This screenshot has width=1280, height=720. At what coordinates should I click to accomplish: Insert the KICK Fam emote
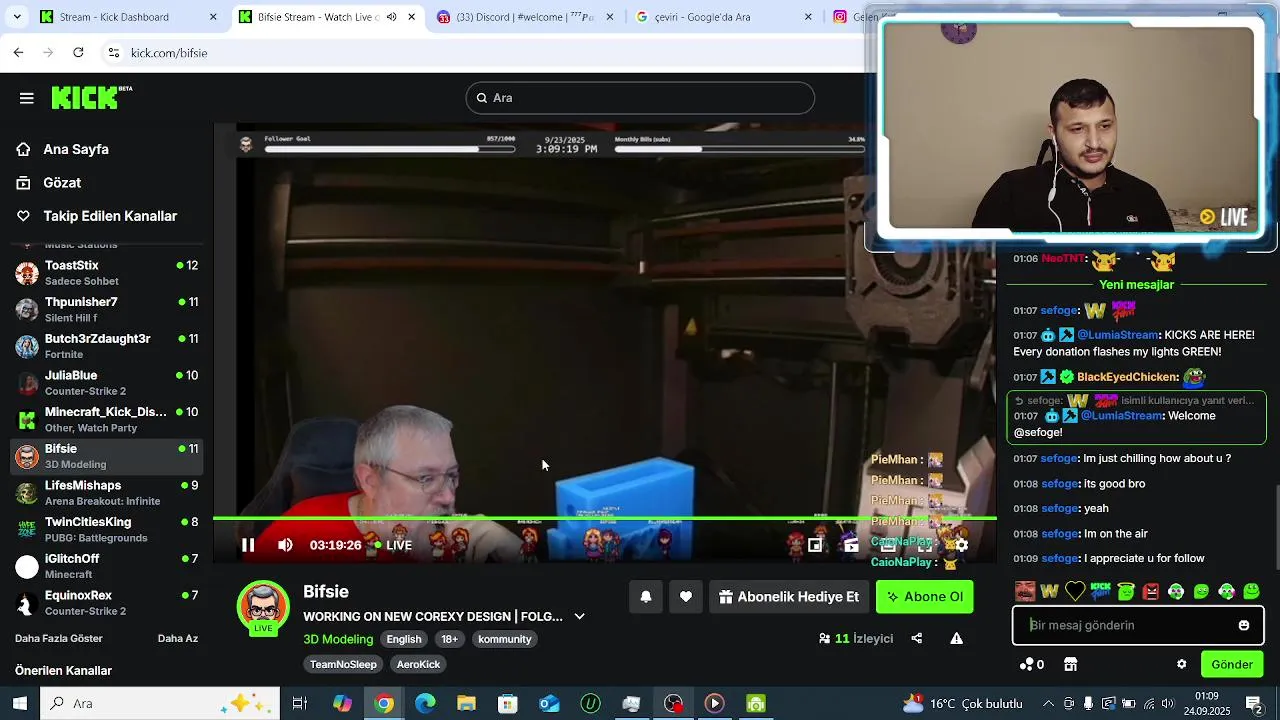coord(1100,591)
